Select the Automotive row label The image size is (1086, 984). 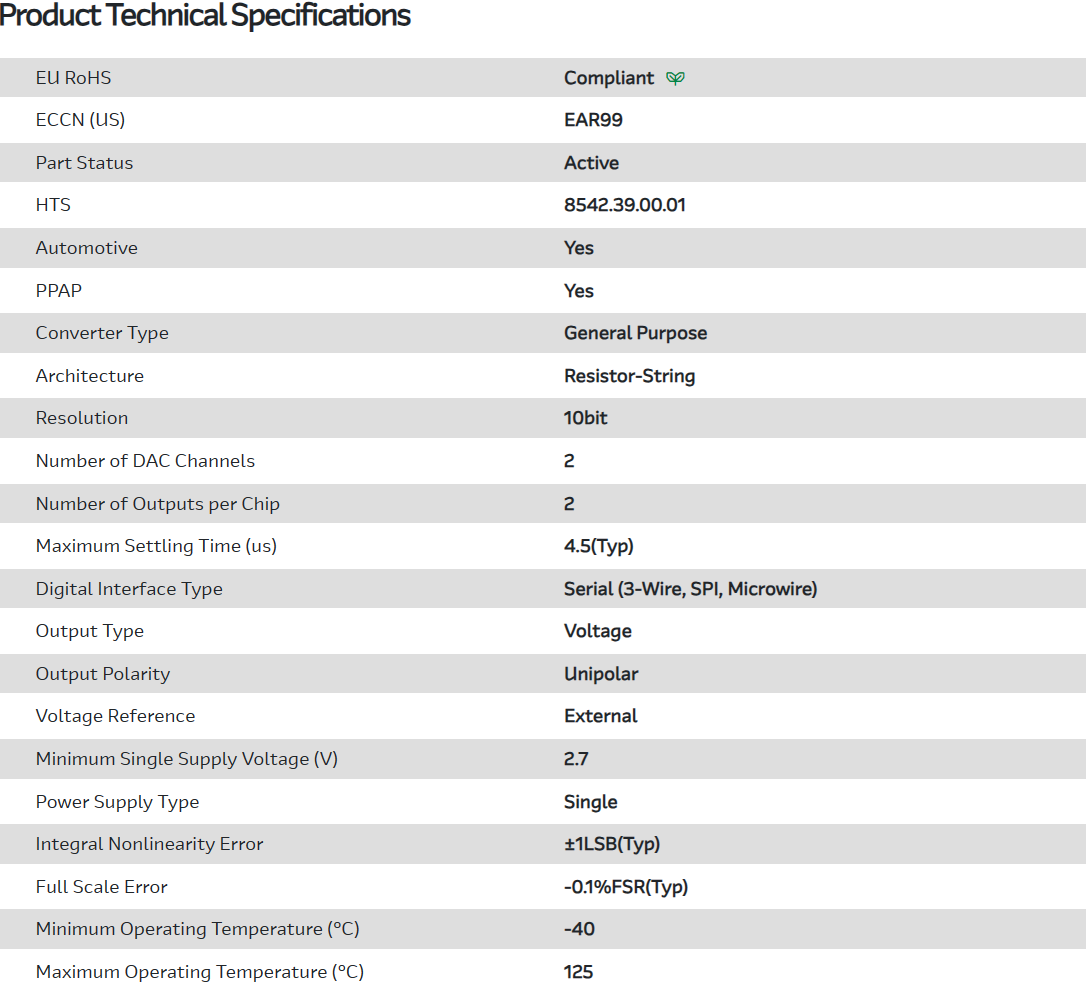[86, 248]
